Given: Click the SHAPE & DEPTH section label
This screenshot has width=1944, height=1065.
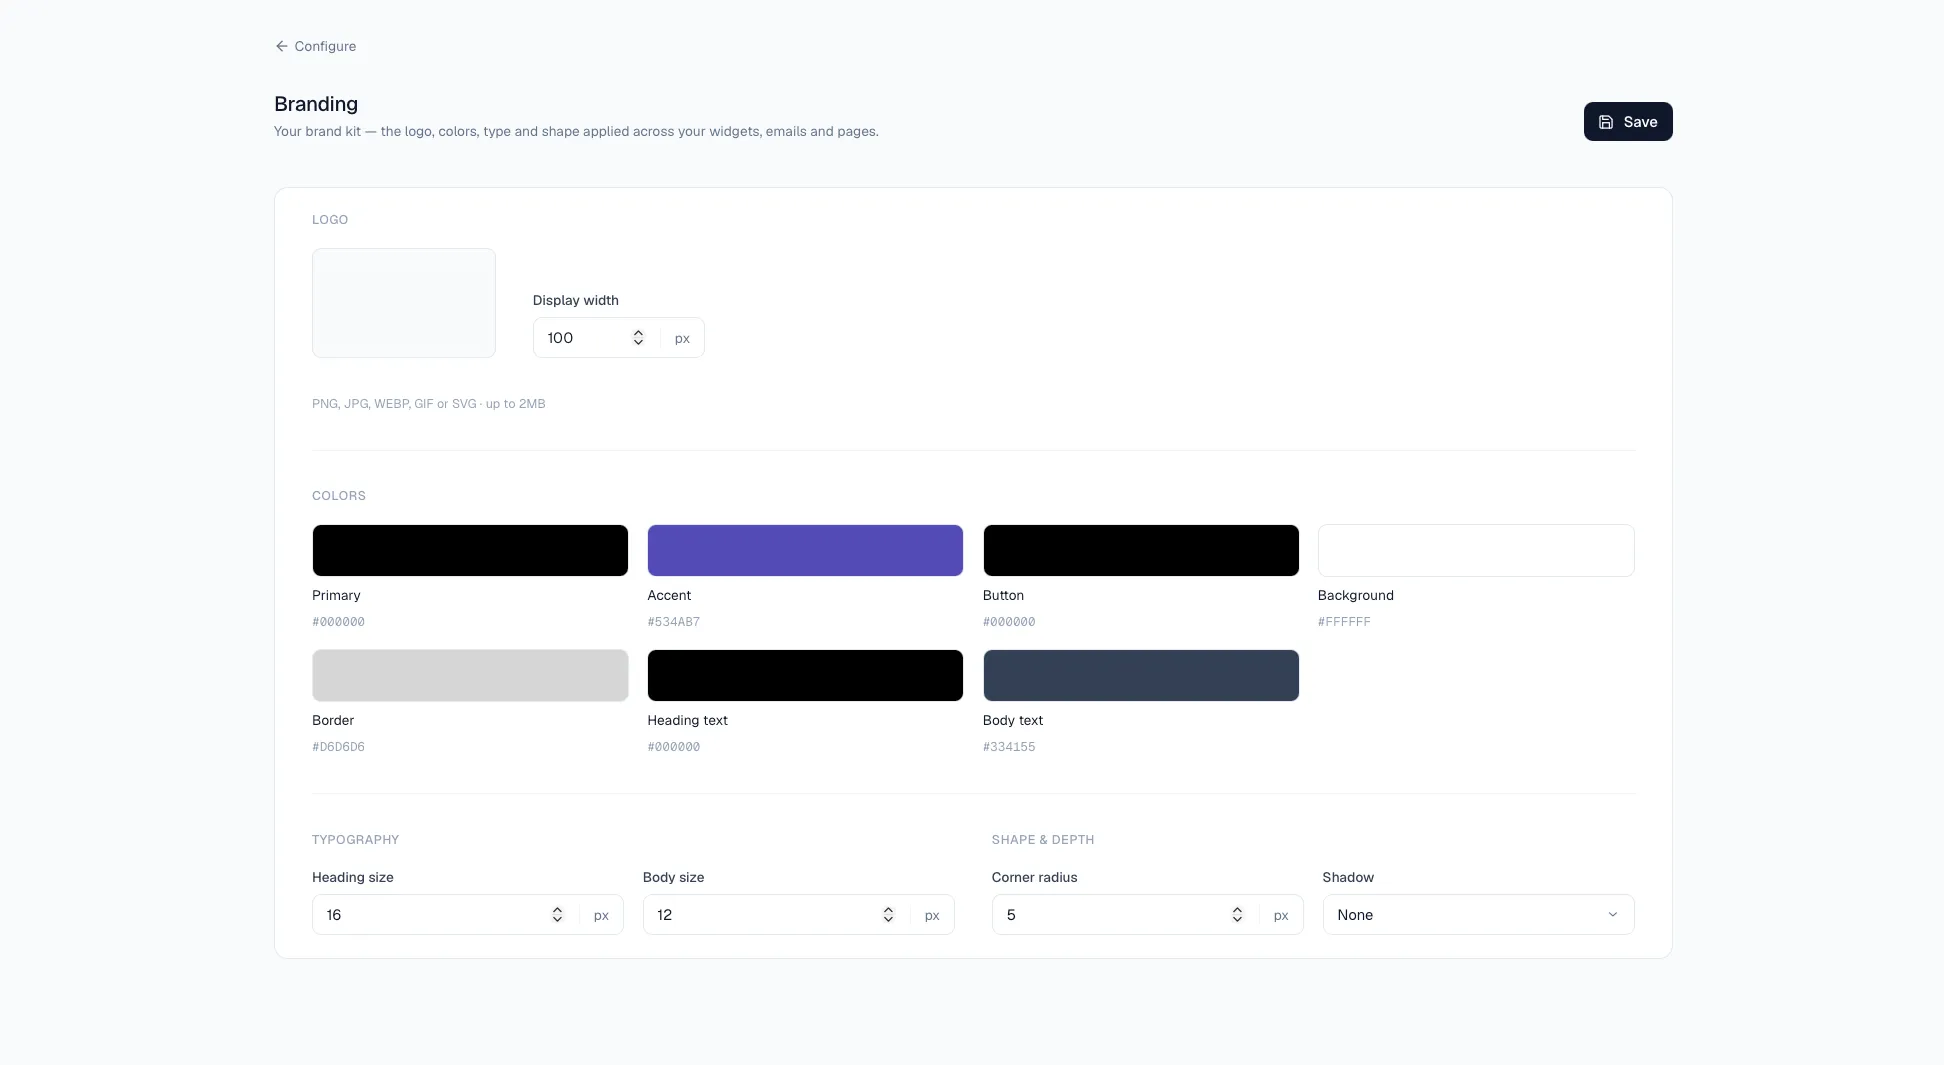Looking at the screenshot, I should pos(1042,840).
